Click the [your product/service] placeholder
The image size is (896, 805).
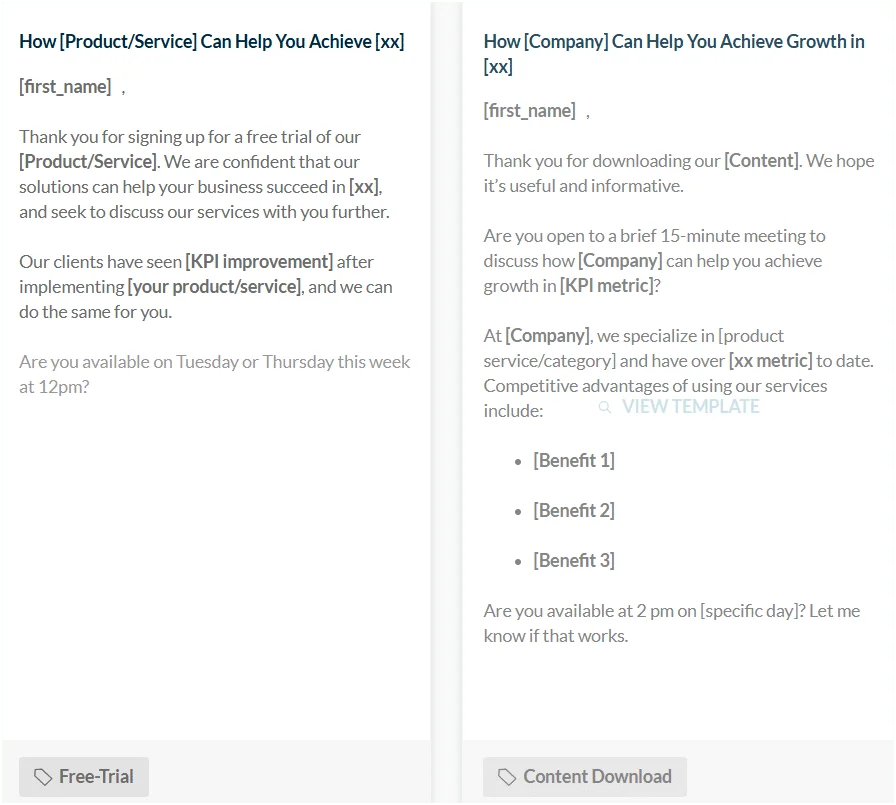pyautogui.click(x=214, y=287)
